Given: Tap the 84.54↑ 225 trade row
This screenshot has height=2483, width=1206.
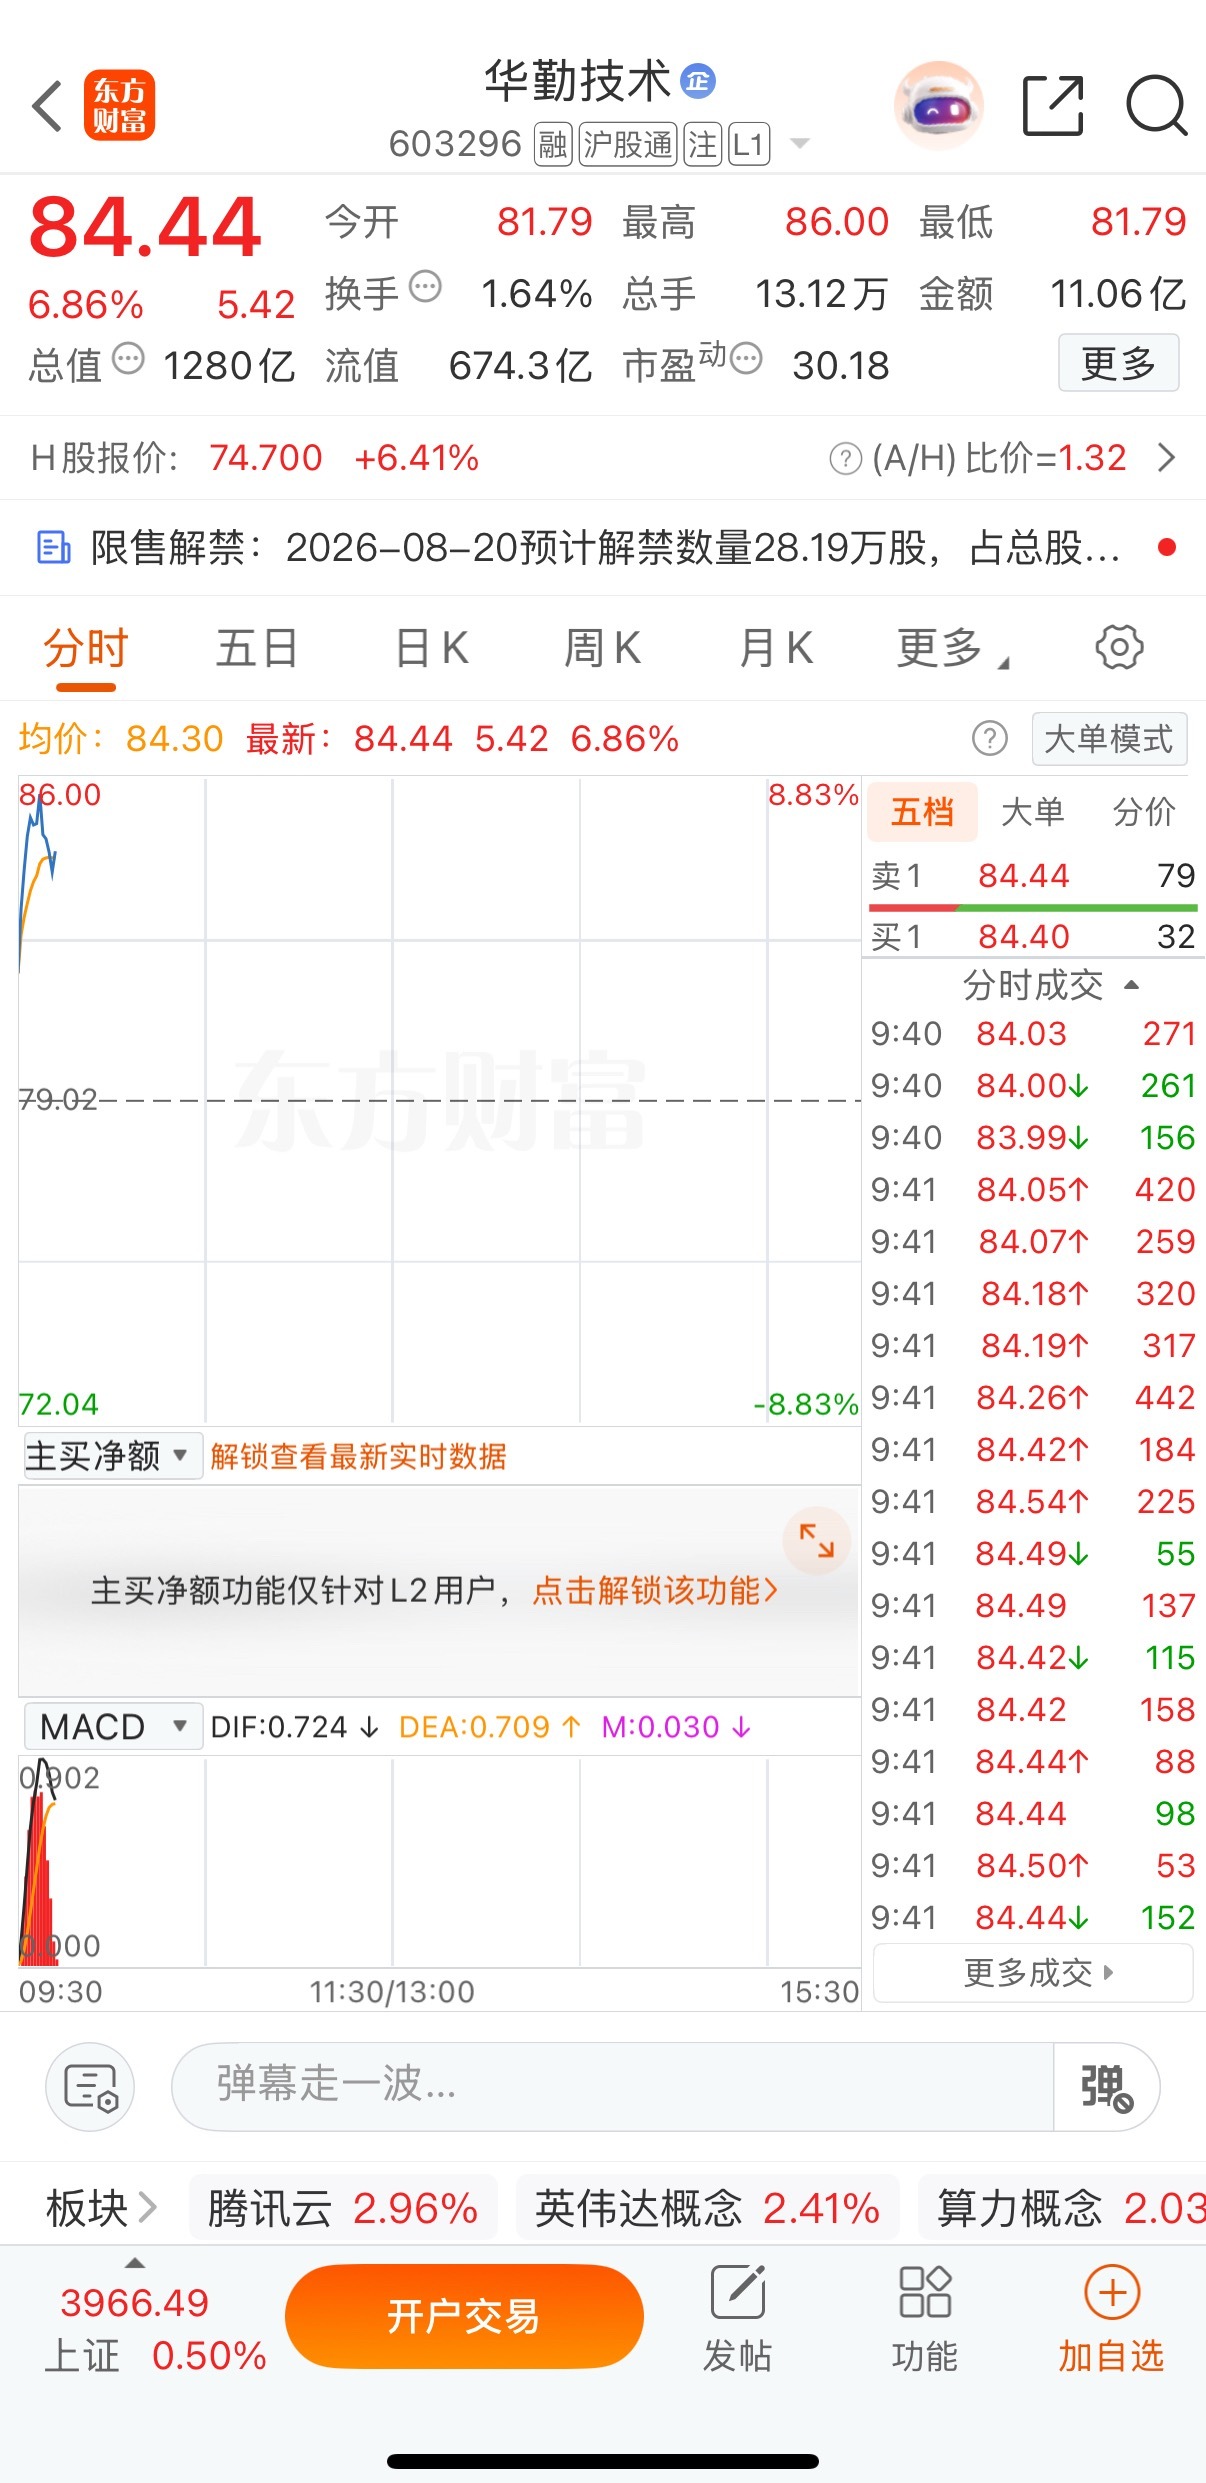Looking at the screenshot, I should (1033, 1501).
